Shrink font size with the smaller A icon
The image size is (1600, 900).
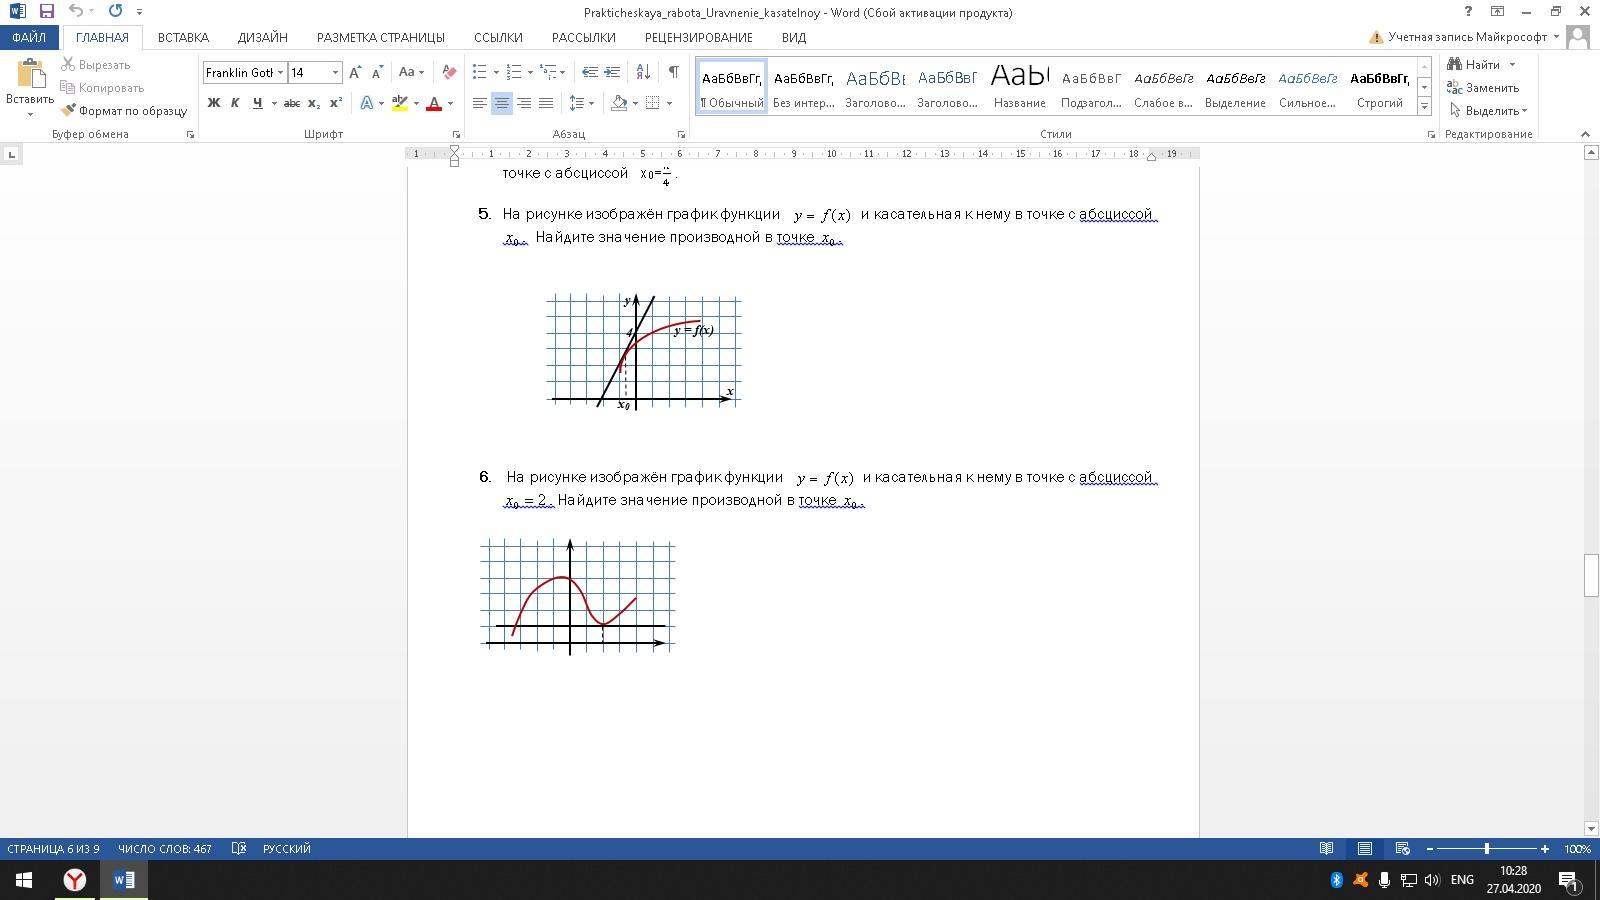point(377,72)
